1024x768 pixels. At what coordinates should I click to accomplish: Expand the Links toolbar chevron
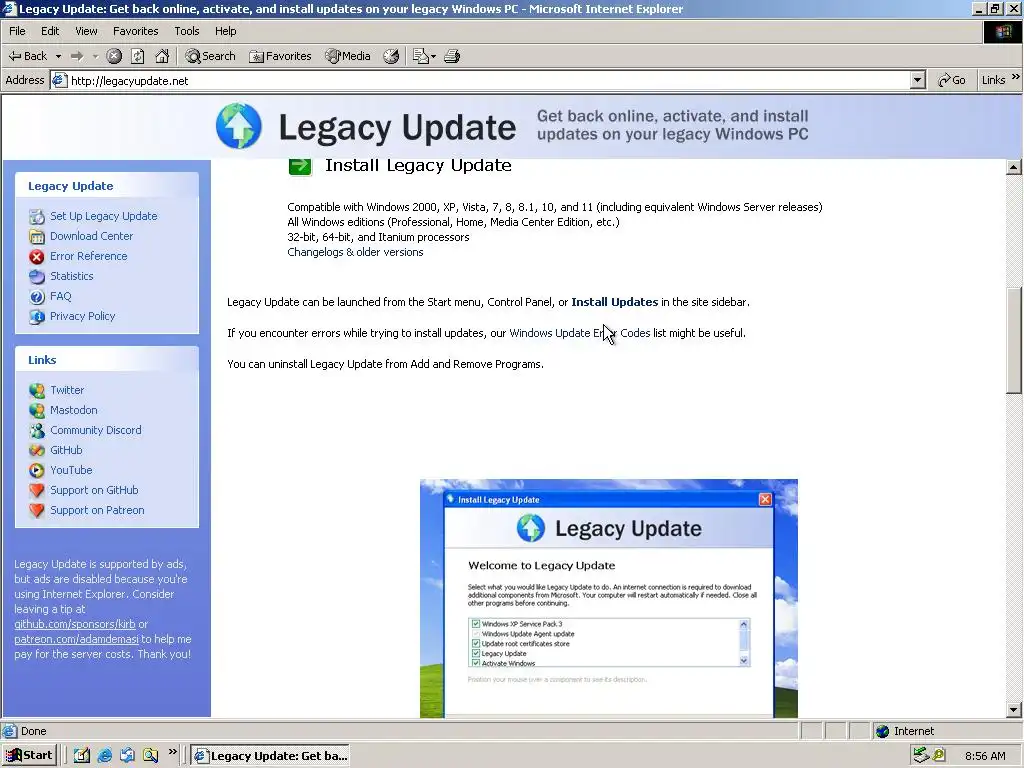click(1016, 77)
